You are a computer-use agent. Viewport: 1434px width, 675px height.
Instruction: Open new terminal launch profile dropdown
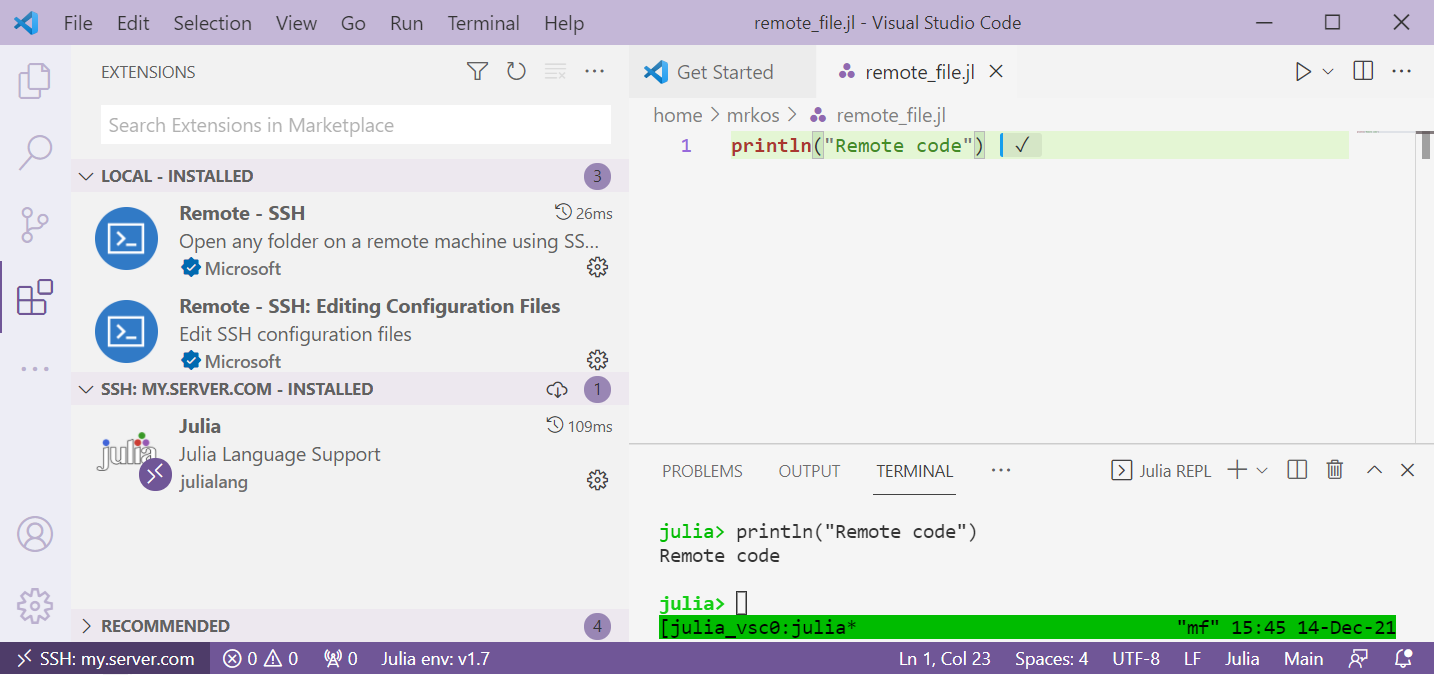1262,470
